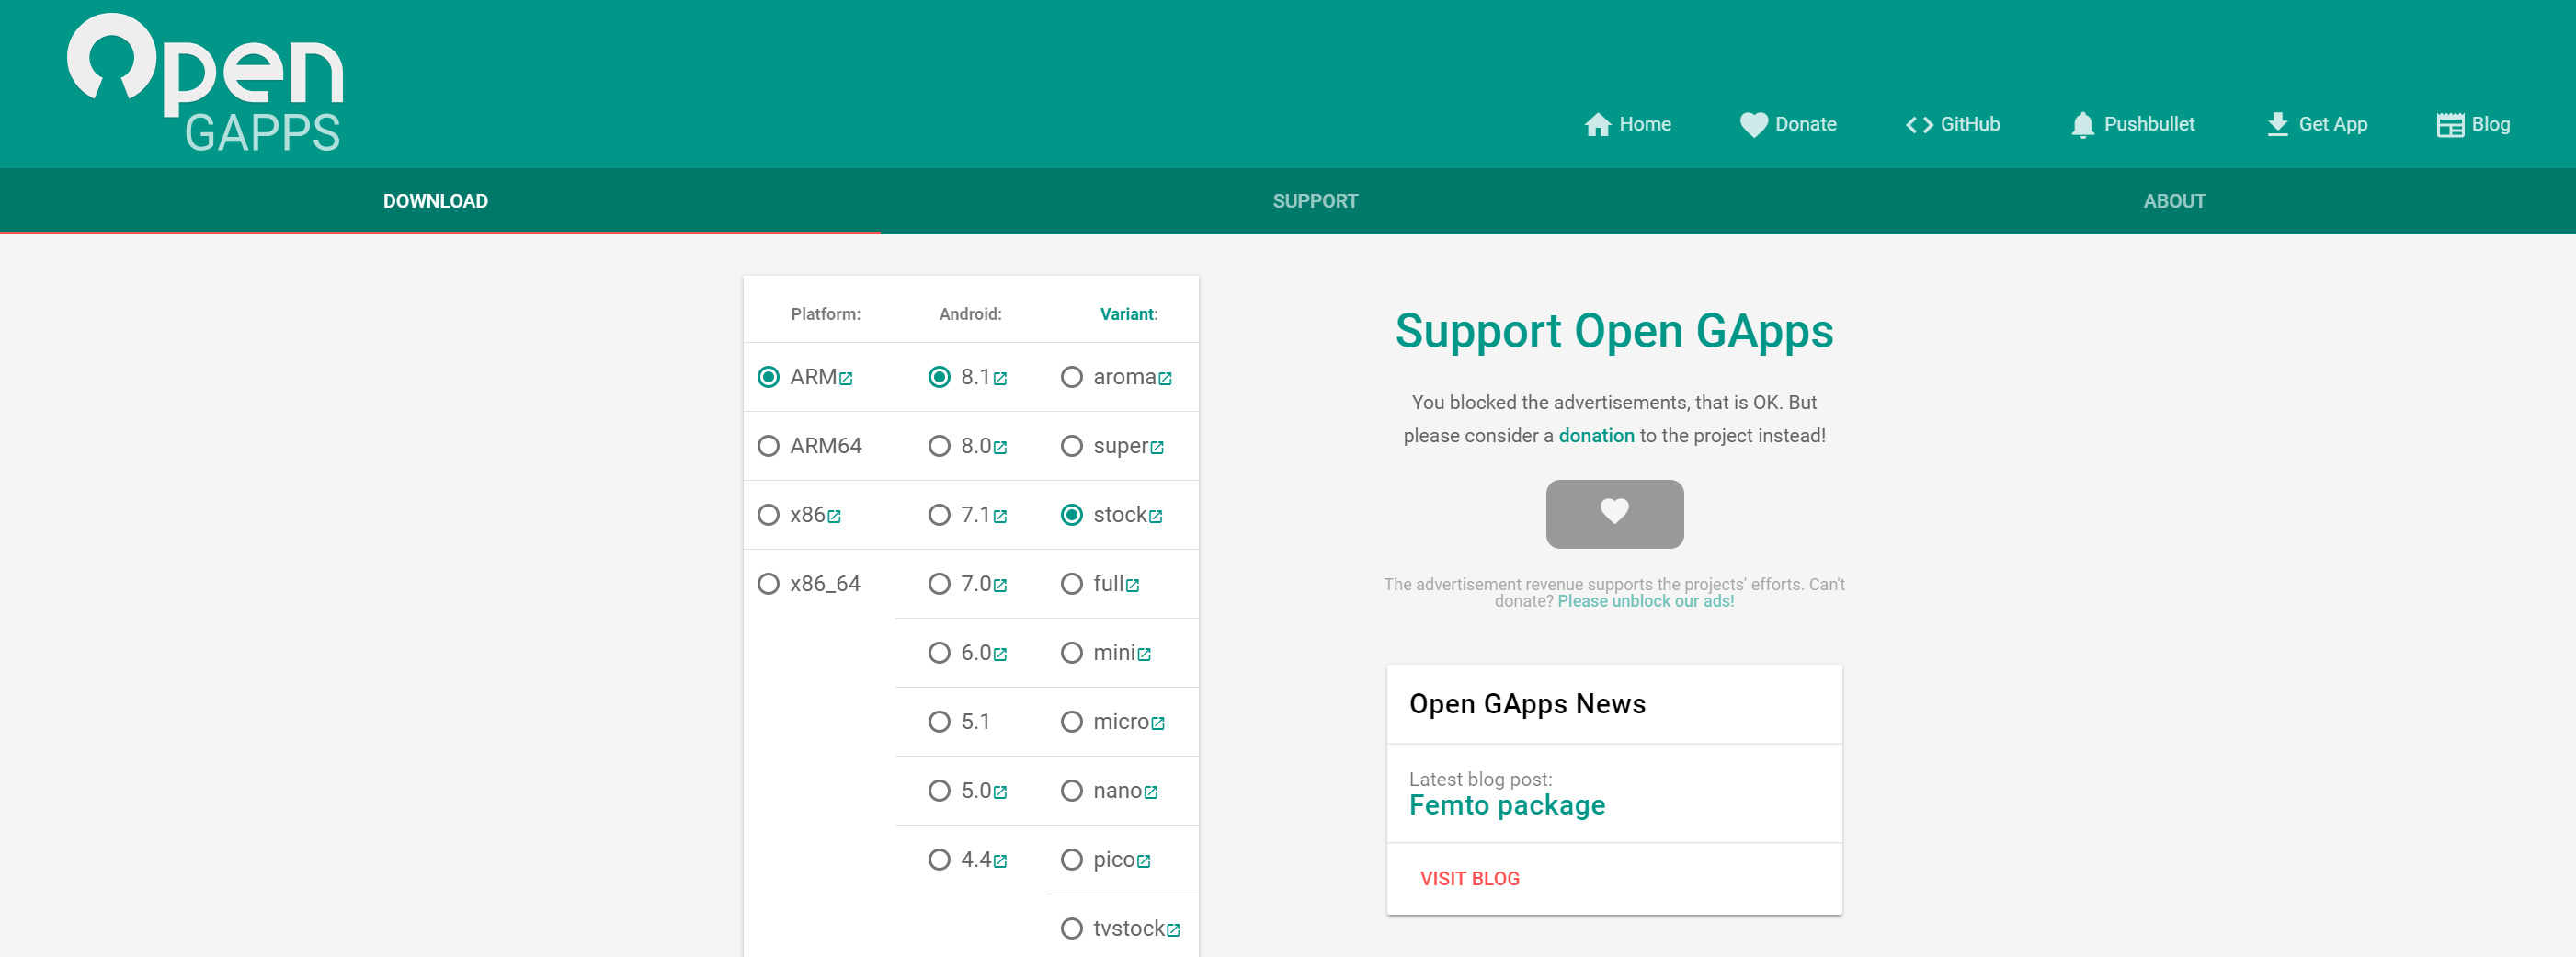Screen dimensions: 2576x957
Task: Click the Pushbullet bell icon
Action: pos(2083,125)
